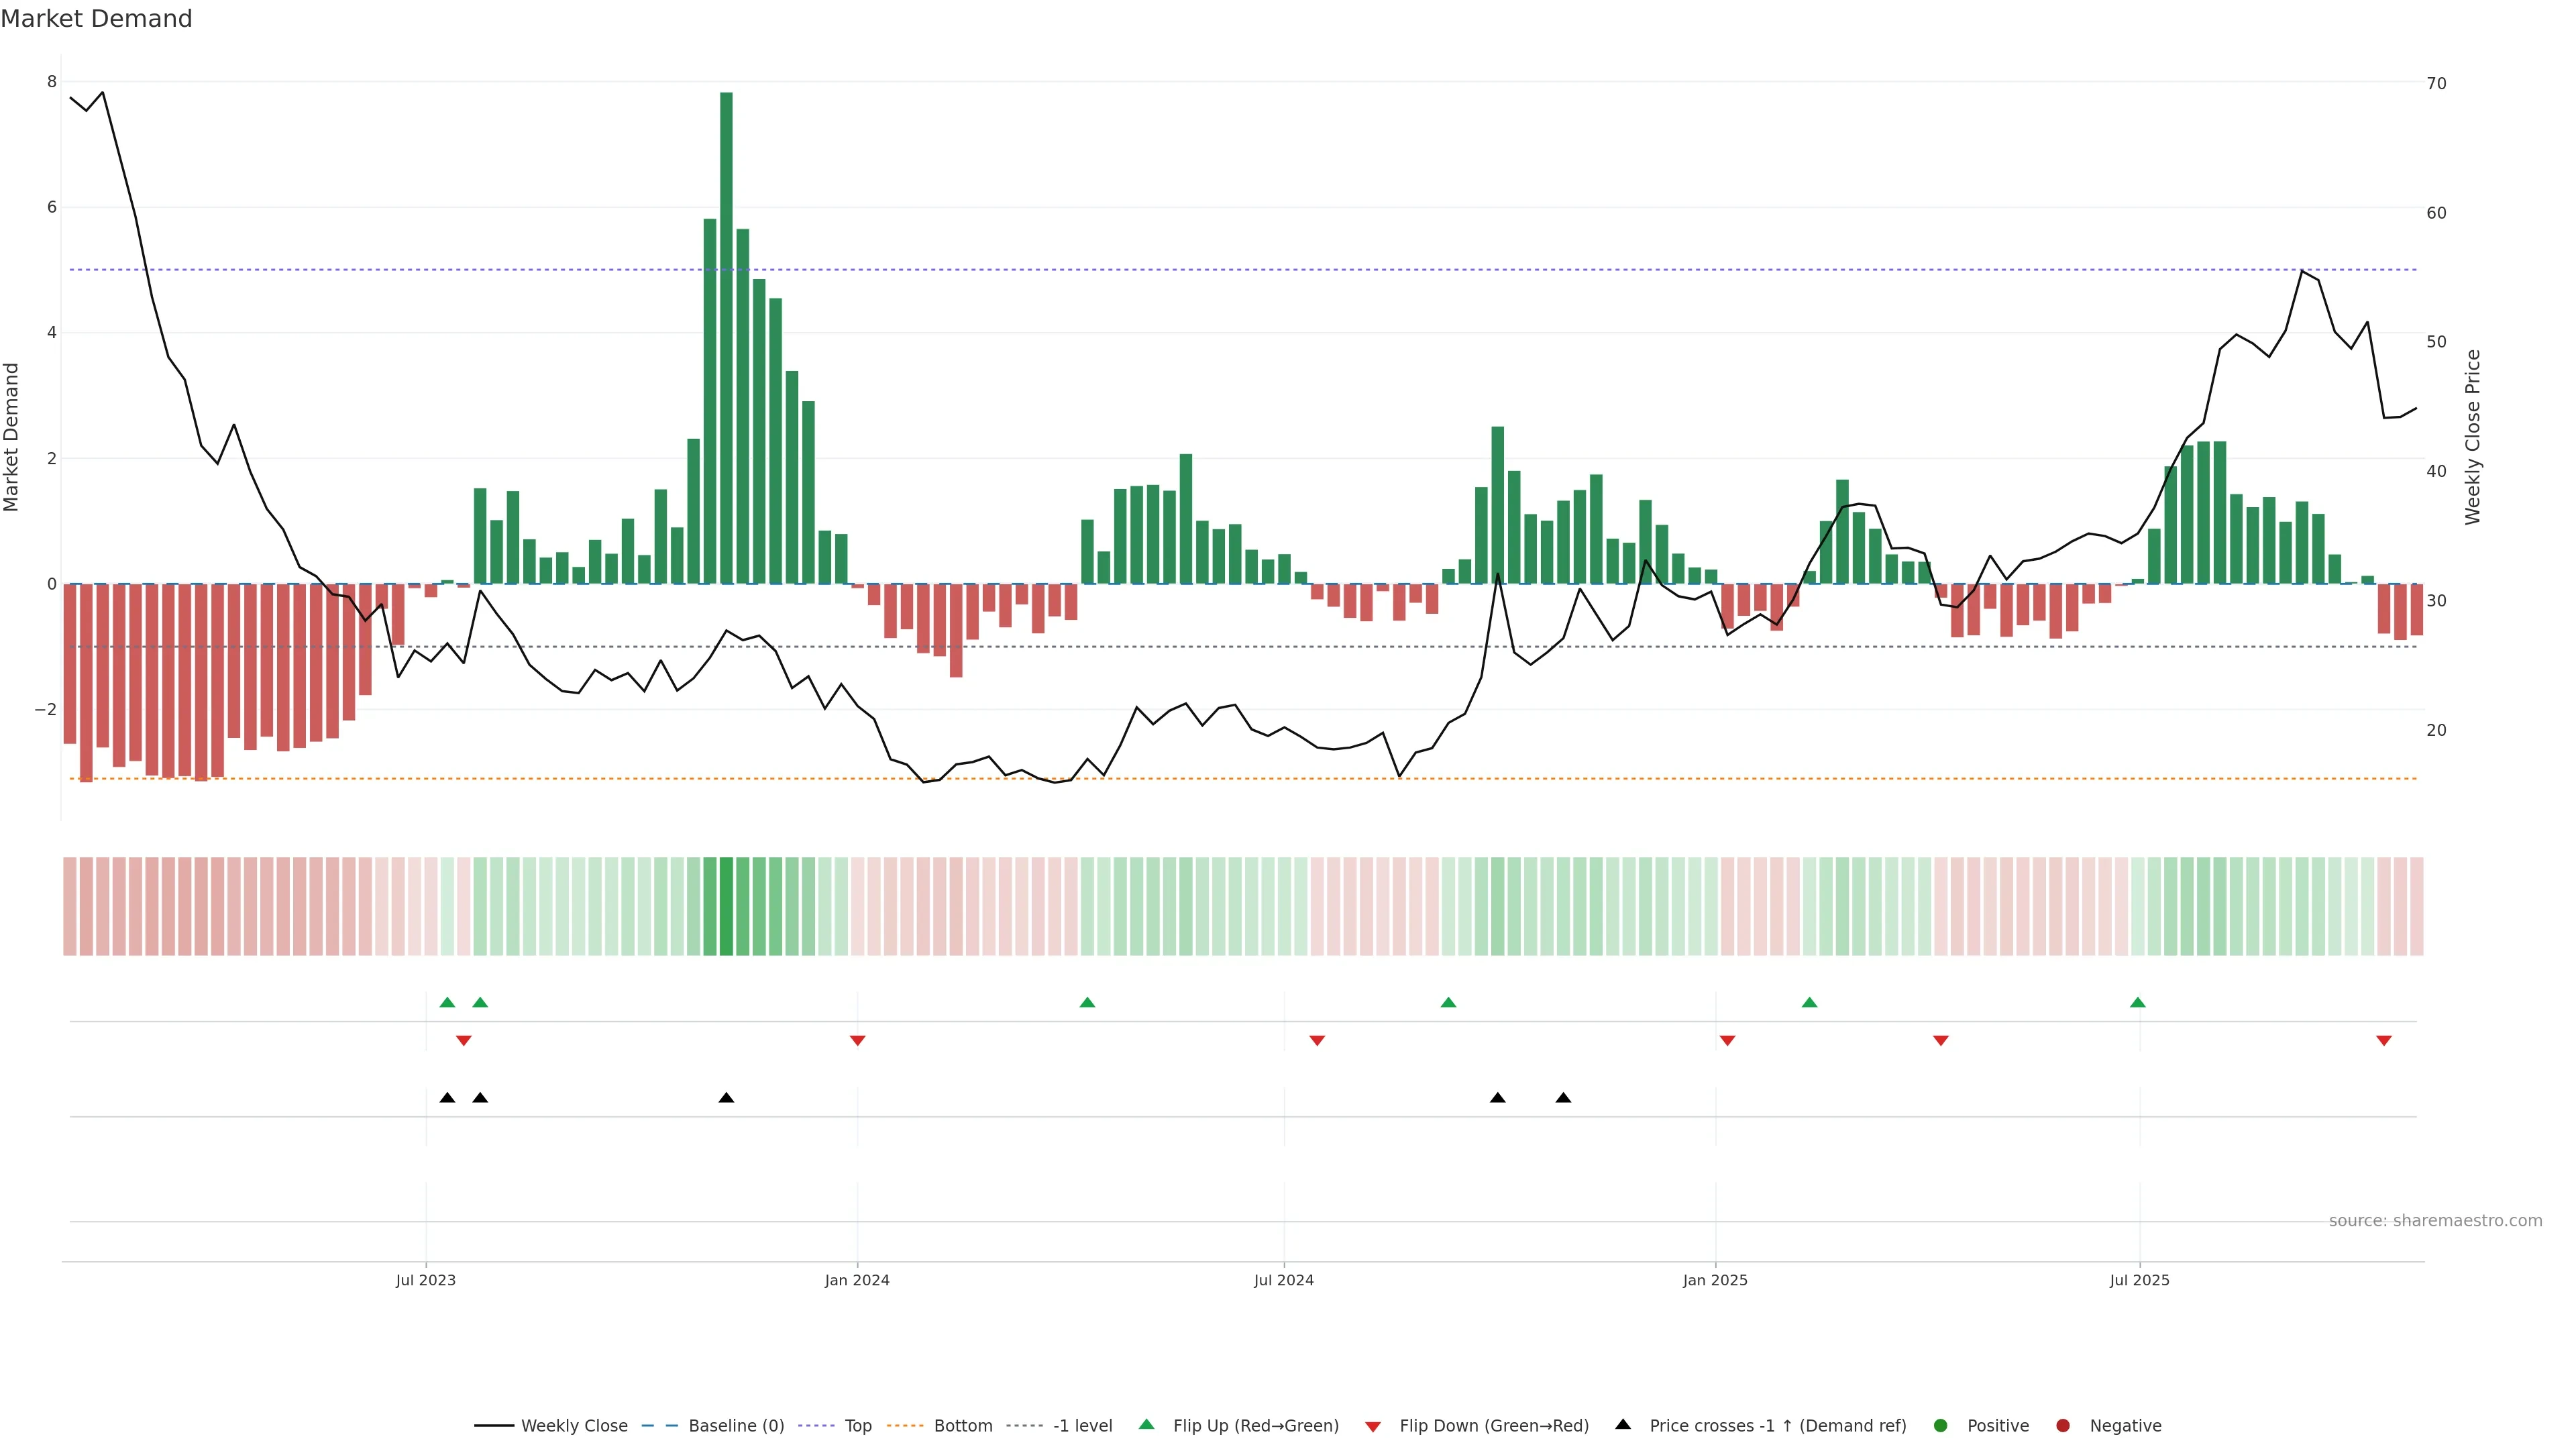Click the Market Demand chart title
This screenshot has height=1449, width=2576.
(97, 19)
